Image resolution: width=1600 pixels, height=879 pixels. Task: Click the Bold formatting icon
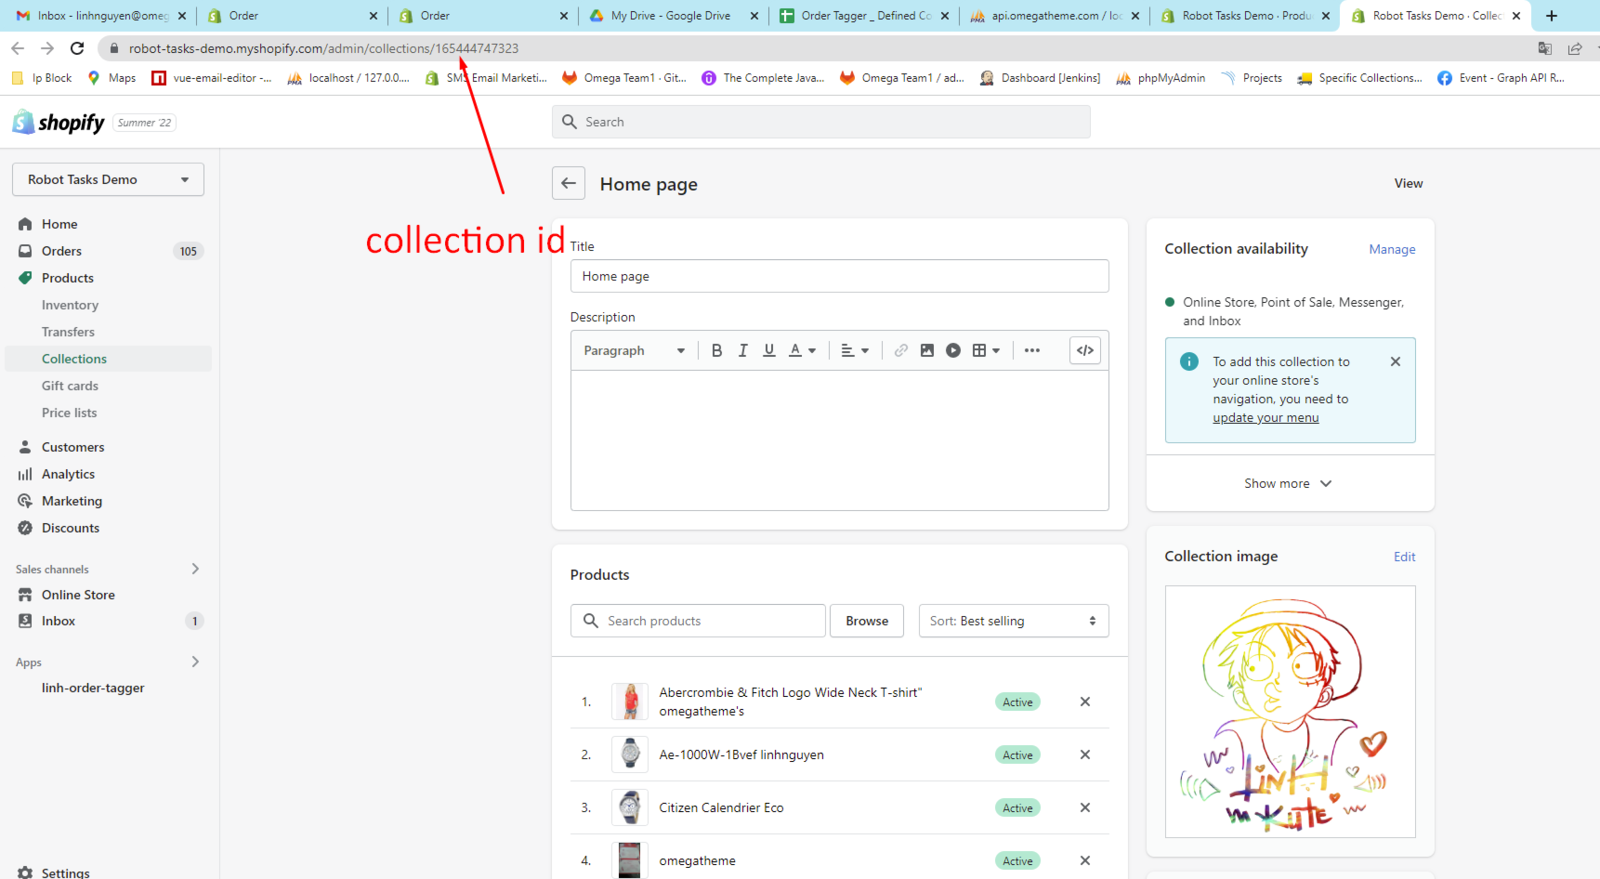[x=716, y=351]
